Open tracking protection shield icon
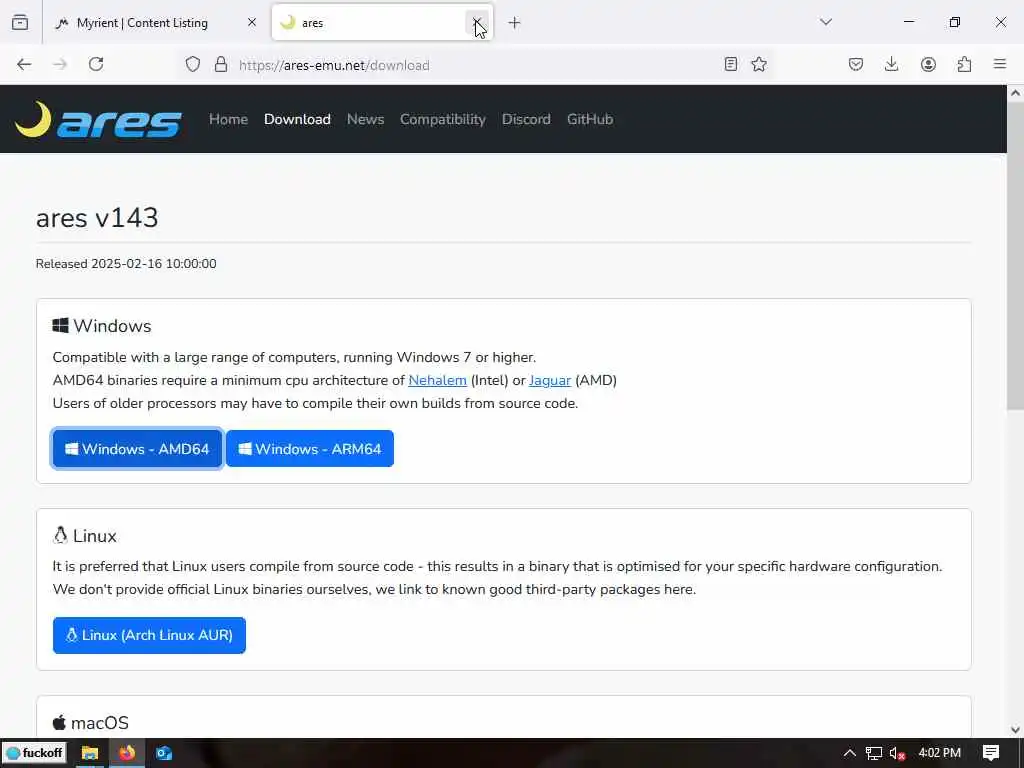This screenshot has height=768, width=1024. (193, 64)
